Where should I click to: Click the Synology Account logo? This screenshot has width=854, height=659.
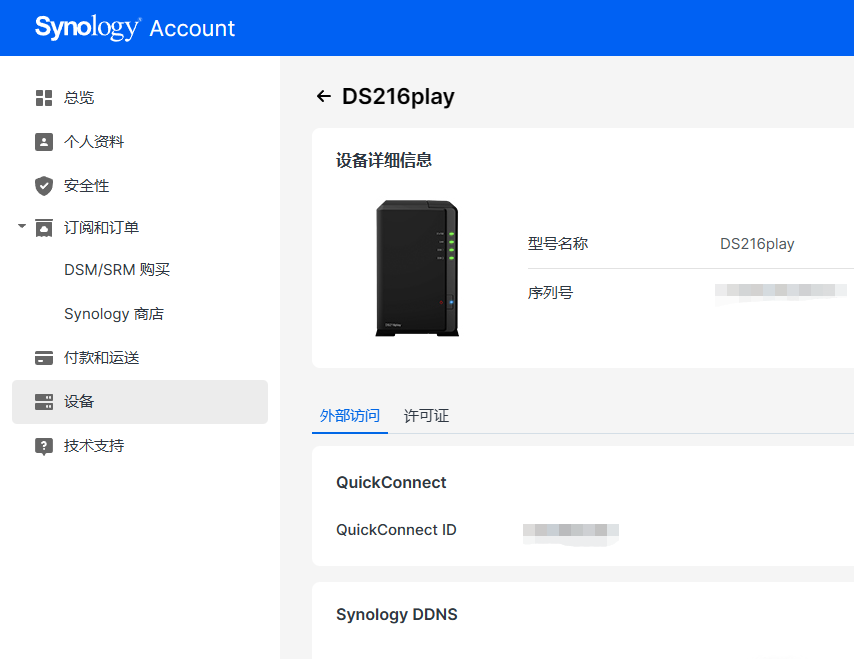135,28
